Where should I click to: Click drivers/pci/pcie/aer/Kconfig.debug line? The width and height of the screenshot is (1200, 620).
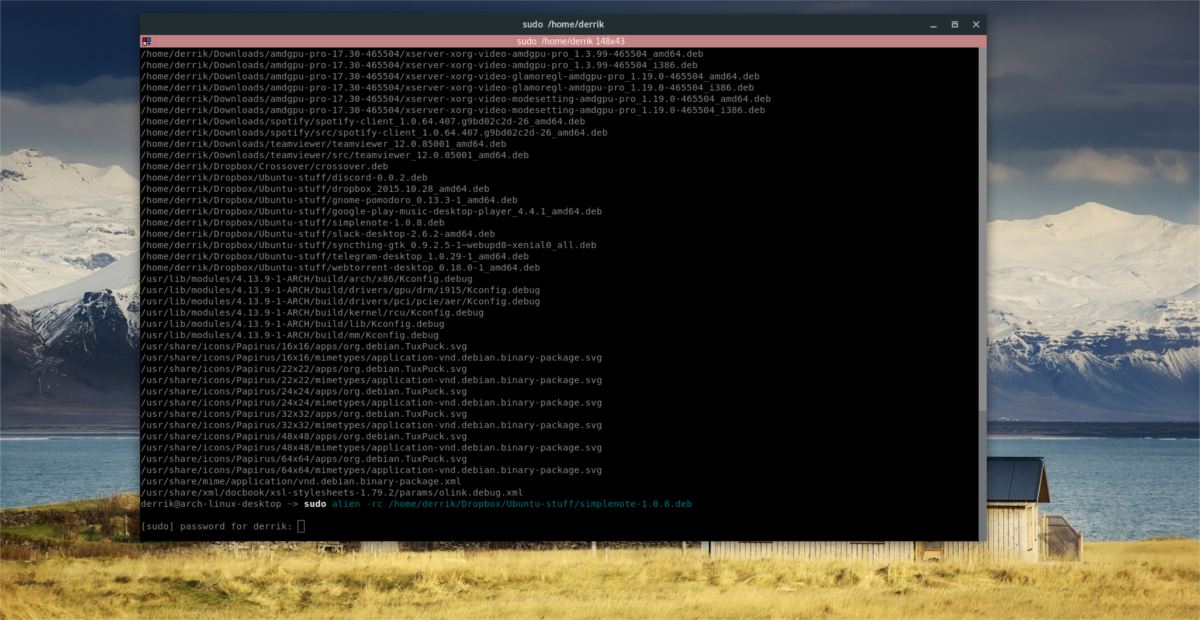point(341,301)
